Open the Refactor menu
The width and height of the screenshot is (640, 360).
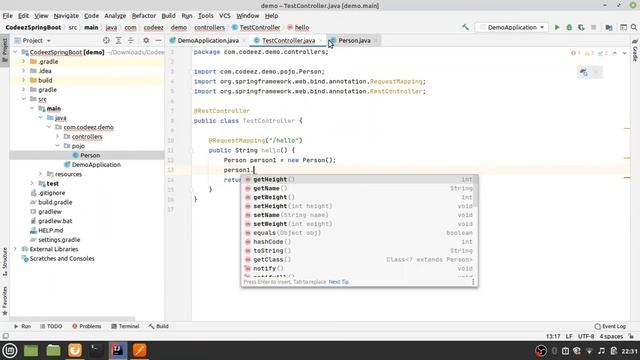pyautogui.click(x=144, y=16)
